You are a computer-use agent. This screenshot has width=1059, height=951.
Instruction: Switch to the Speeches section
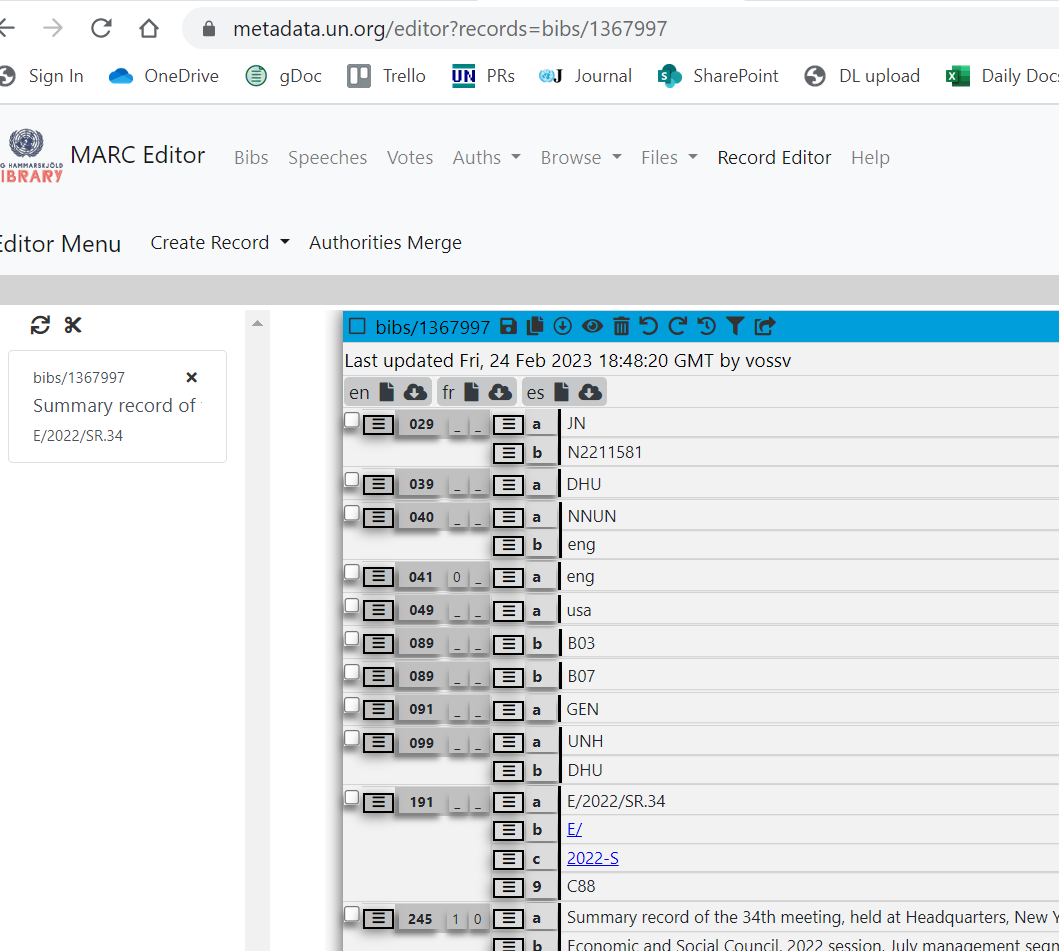point(327,157)
